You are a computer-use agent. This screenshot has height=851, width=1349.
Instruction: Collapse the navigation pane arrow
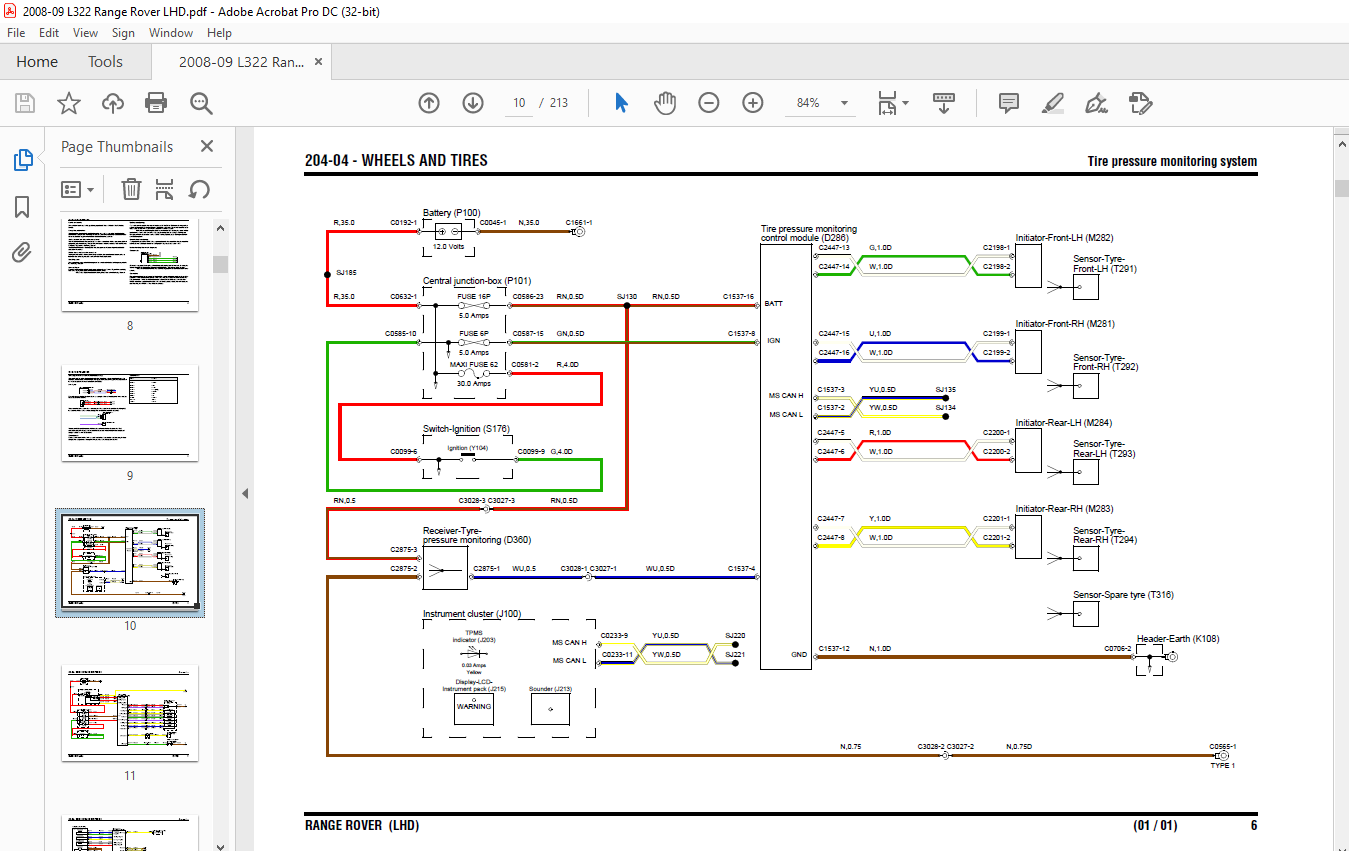tap(245, 493)
